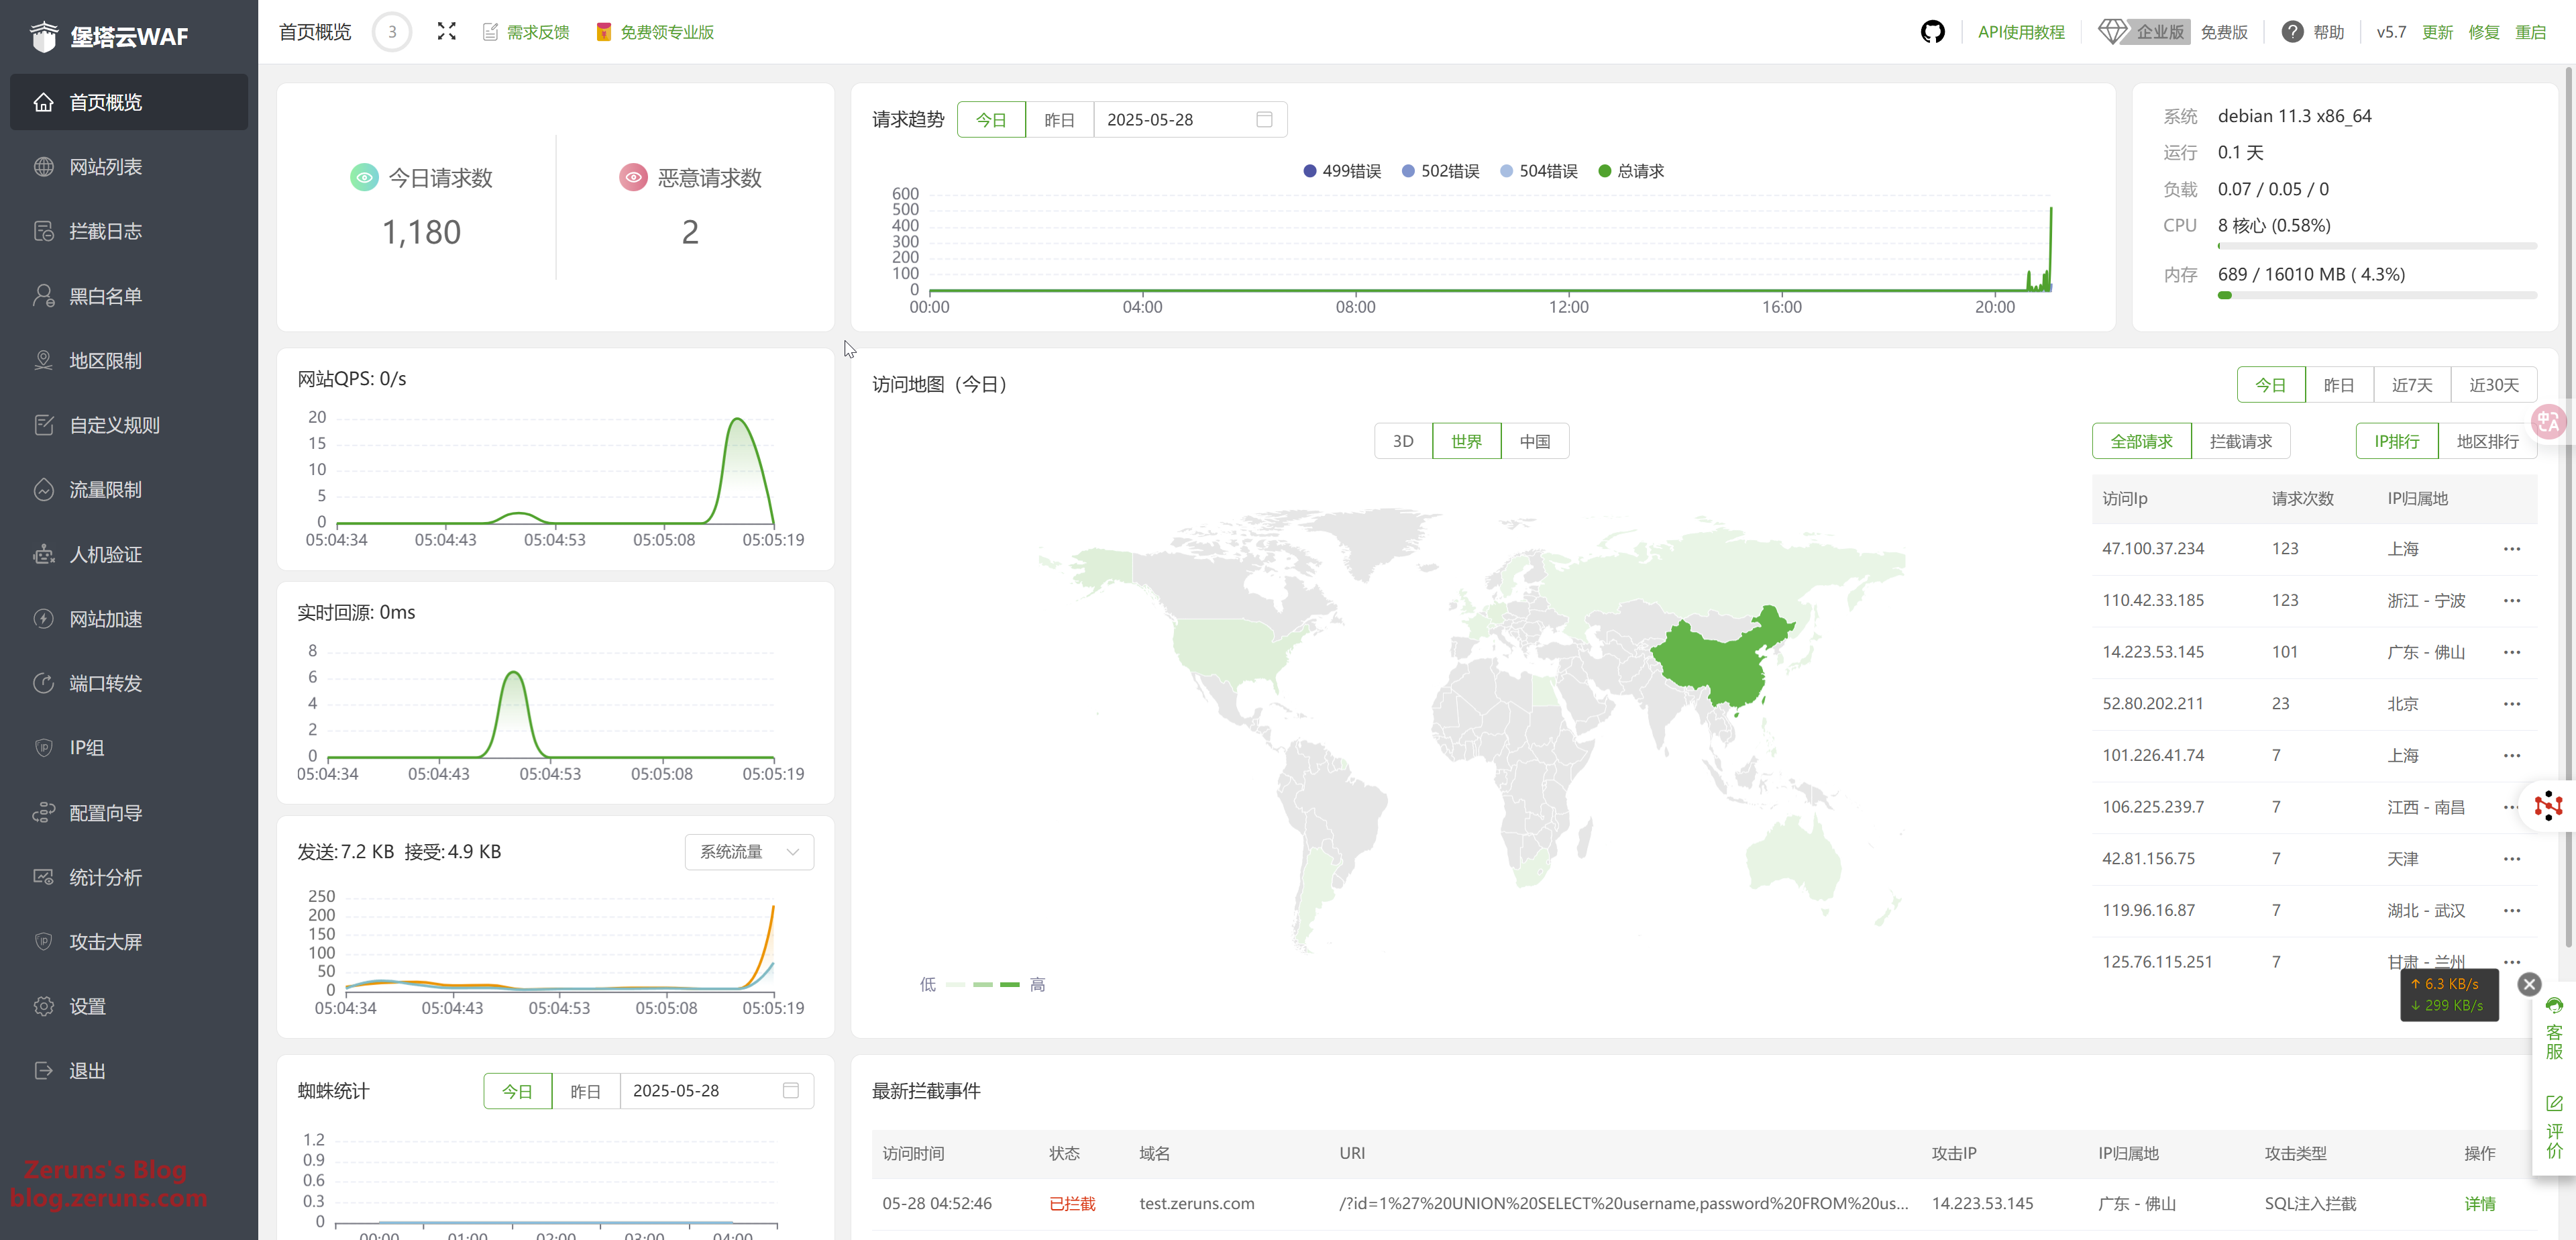The height and width of the screenshot is (1240, 2576).
Task: Open 黑白名单 in the sidebar
Action: pyautogui.click(x=105, y=296)
